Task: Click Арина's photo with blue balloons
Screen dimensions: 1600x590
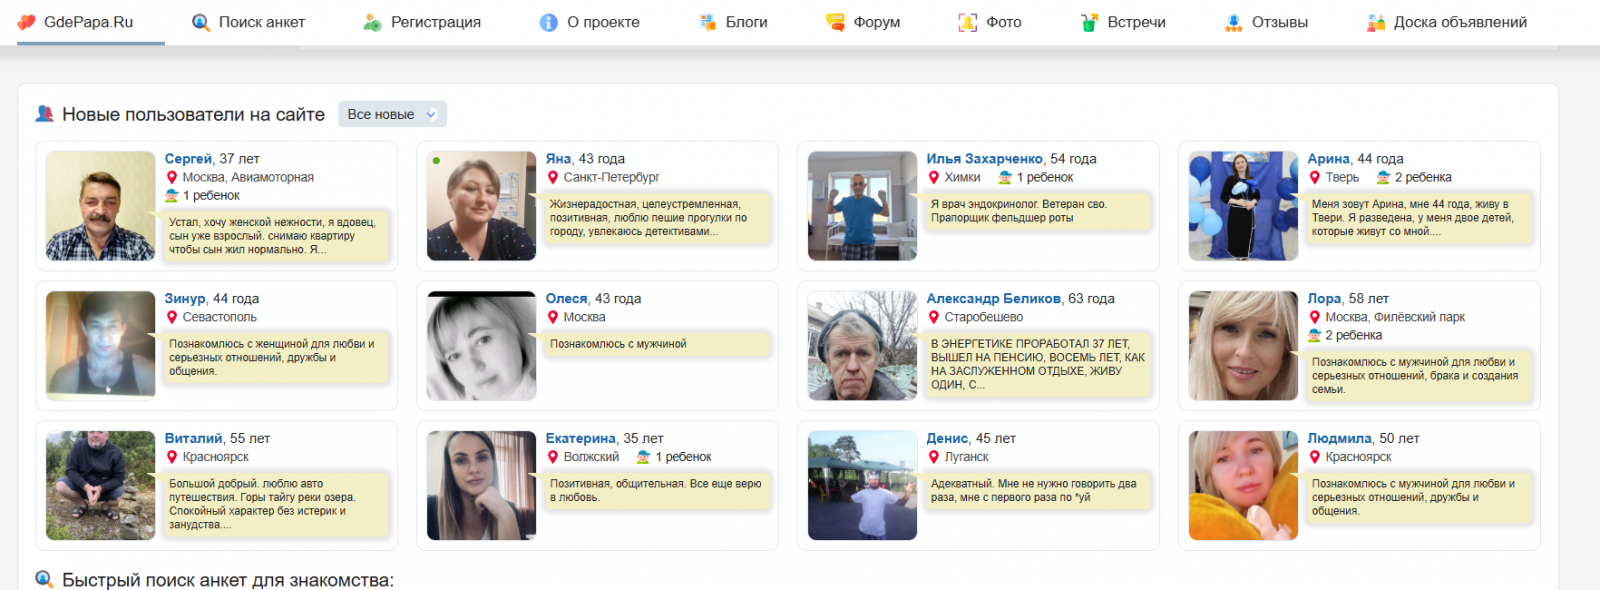Action: click(1243, 206)
